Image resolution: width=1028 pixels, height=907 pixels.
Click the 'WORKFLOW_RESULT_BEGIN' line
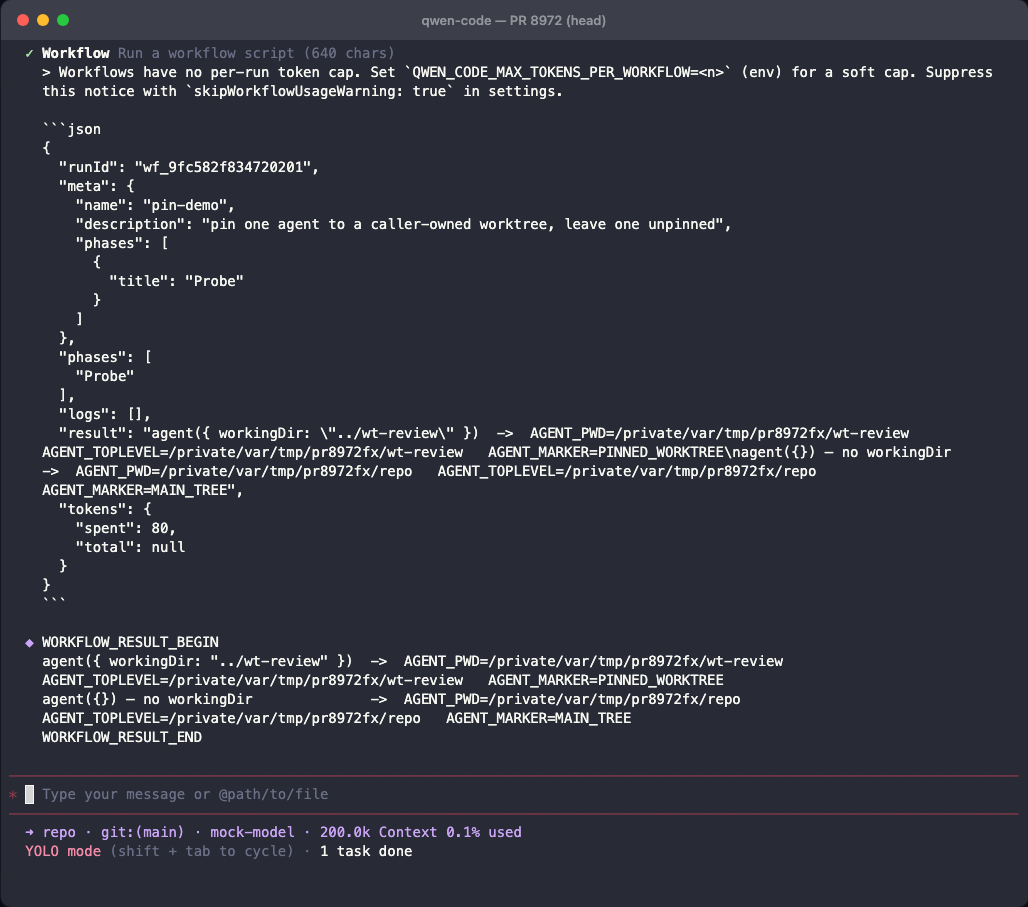click(x=130, y=643)
